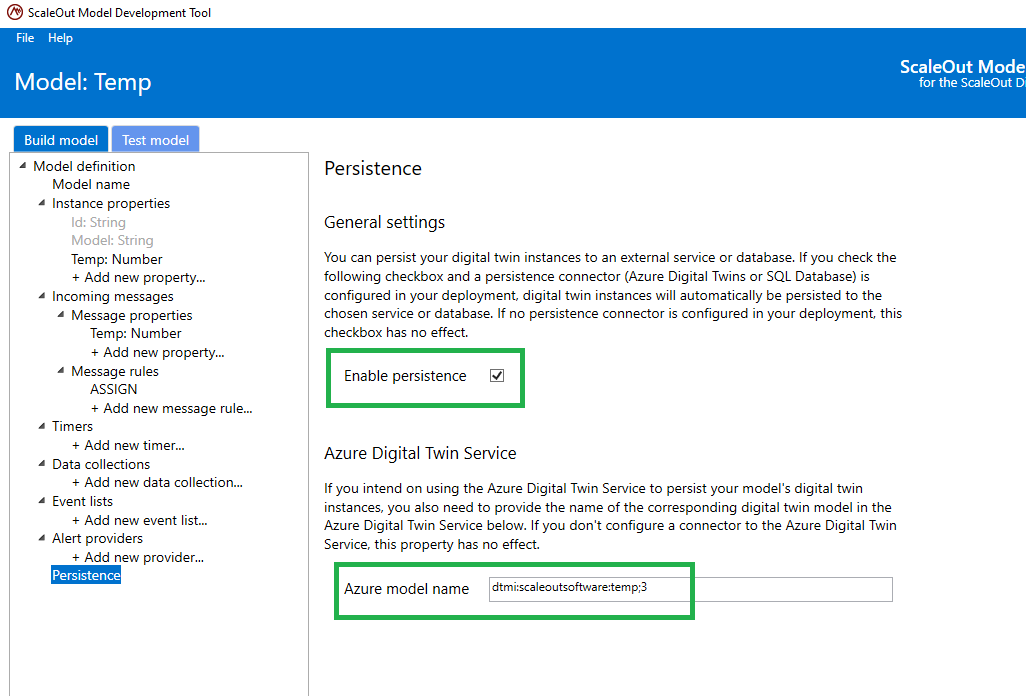
Task: Collapse the Message rules node
Action: pyautogui.click(x=61, y=370)
